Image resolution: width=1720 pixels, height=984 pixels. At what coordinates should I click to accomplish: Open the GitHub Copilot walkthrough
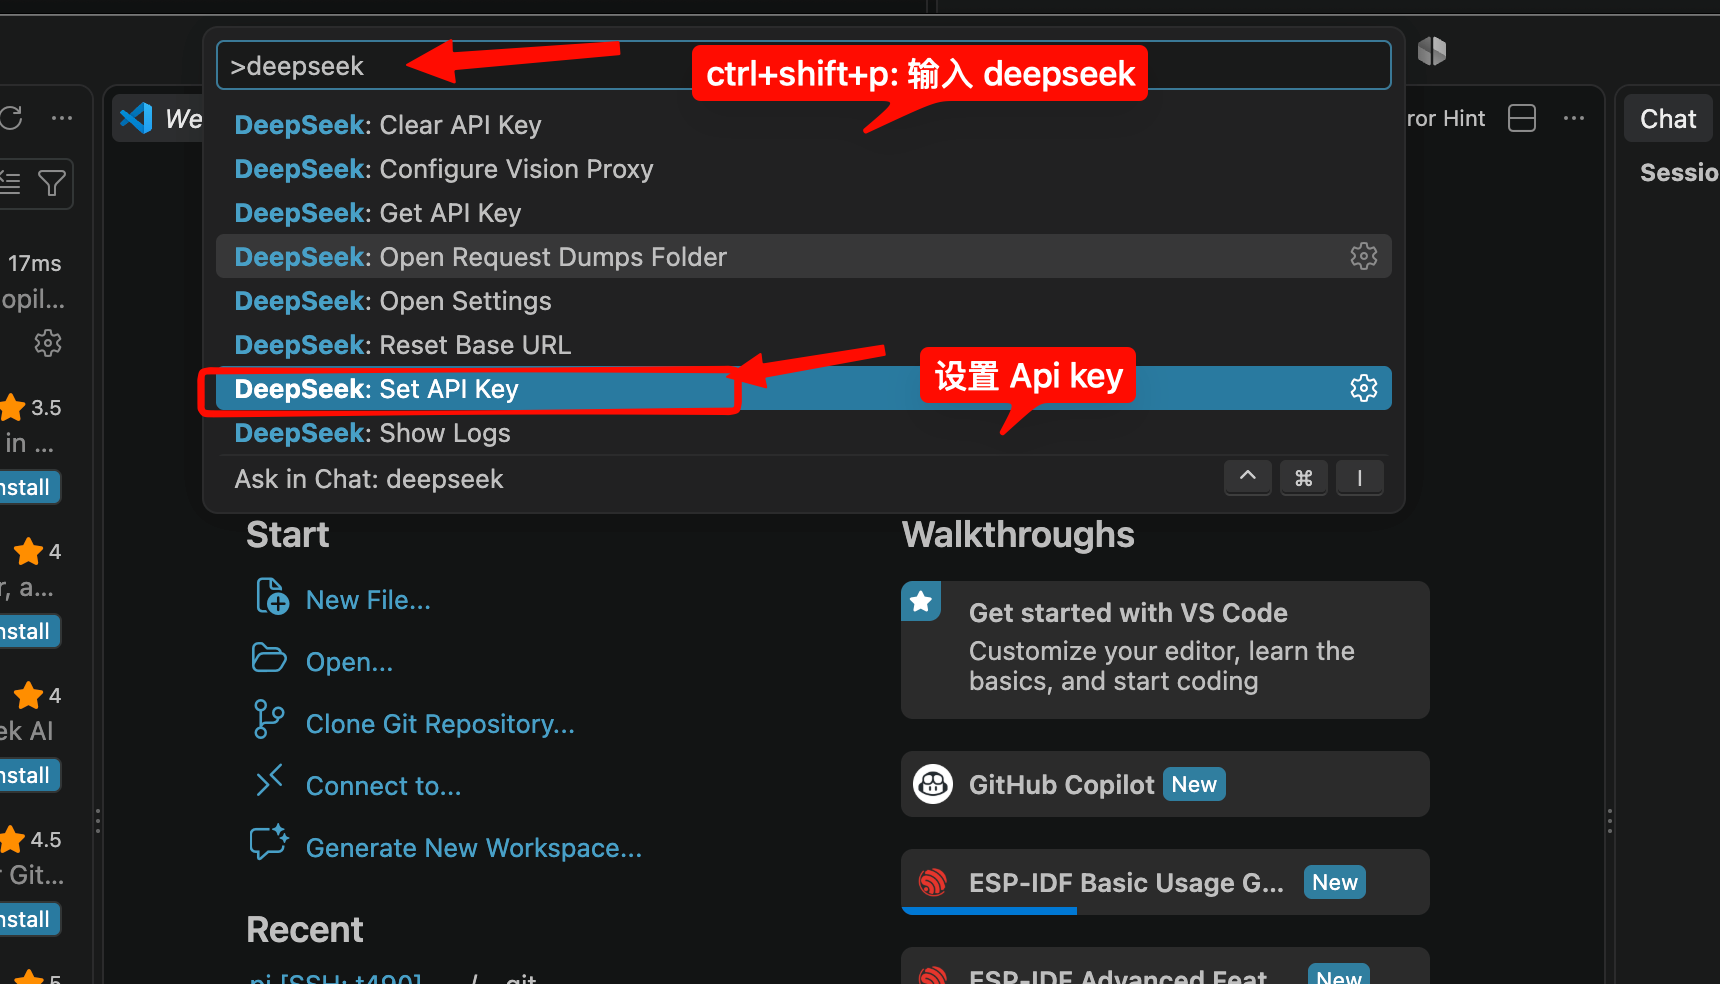coord(1165,784)
